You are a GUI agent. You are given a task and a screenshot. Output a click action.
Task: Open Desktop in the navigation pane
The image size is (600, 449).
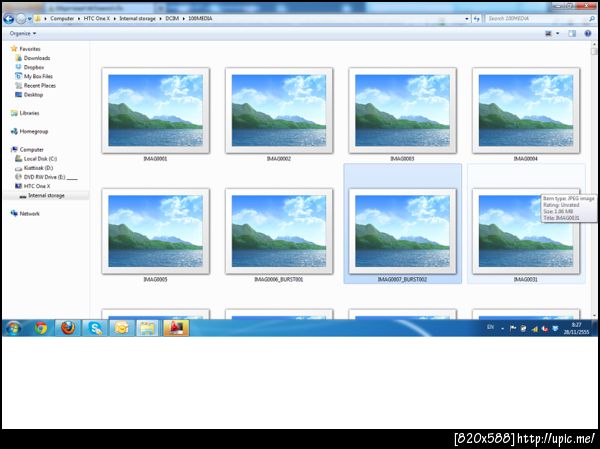pos(29,95)
